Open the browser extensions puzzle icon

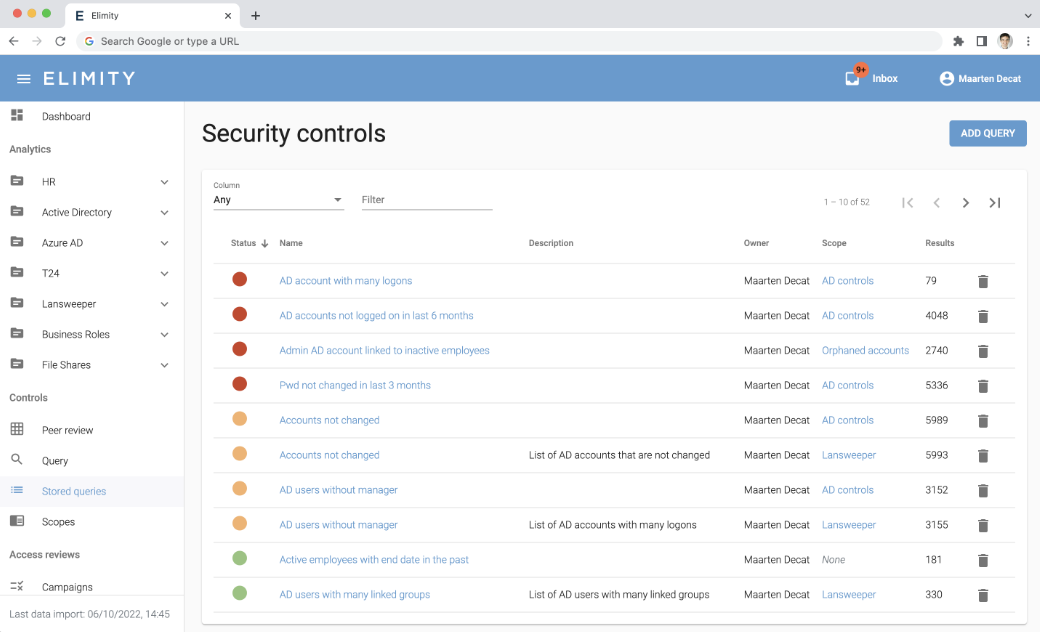click(958, 41)
